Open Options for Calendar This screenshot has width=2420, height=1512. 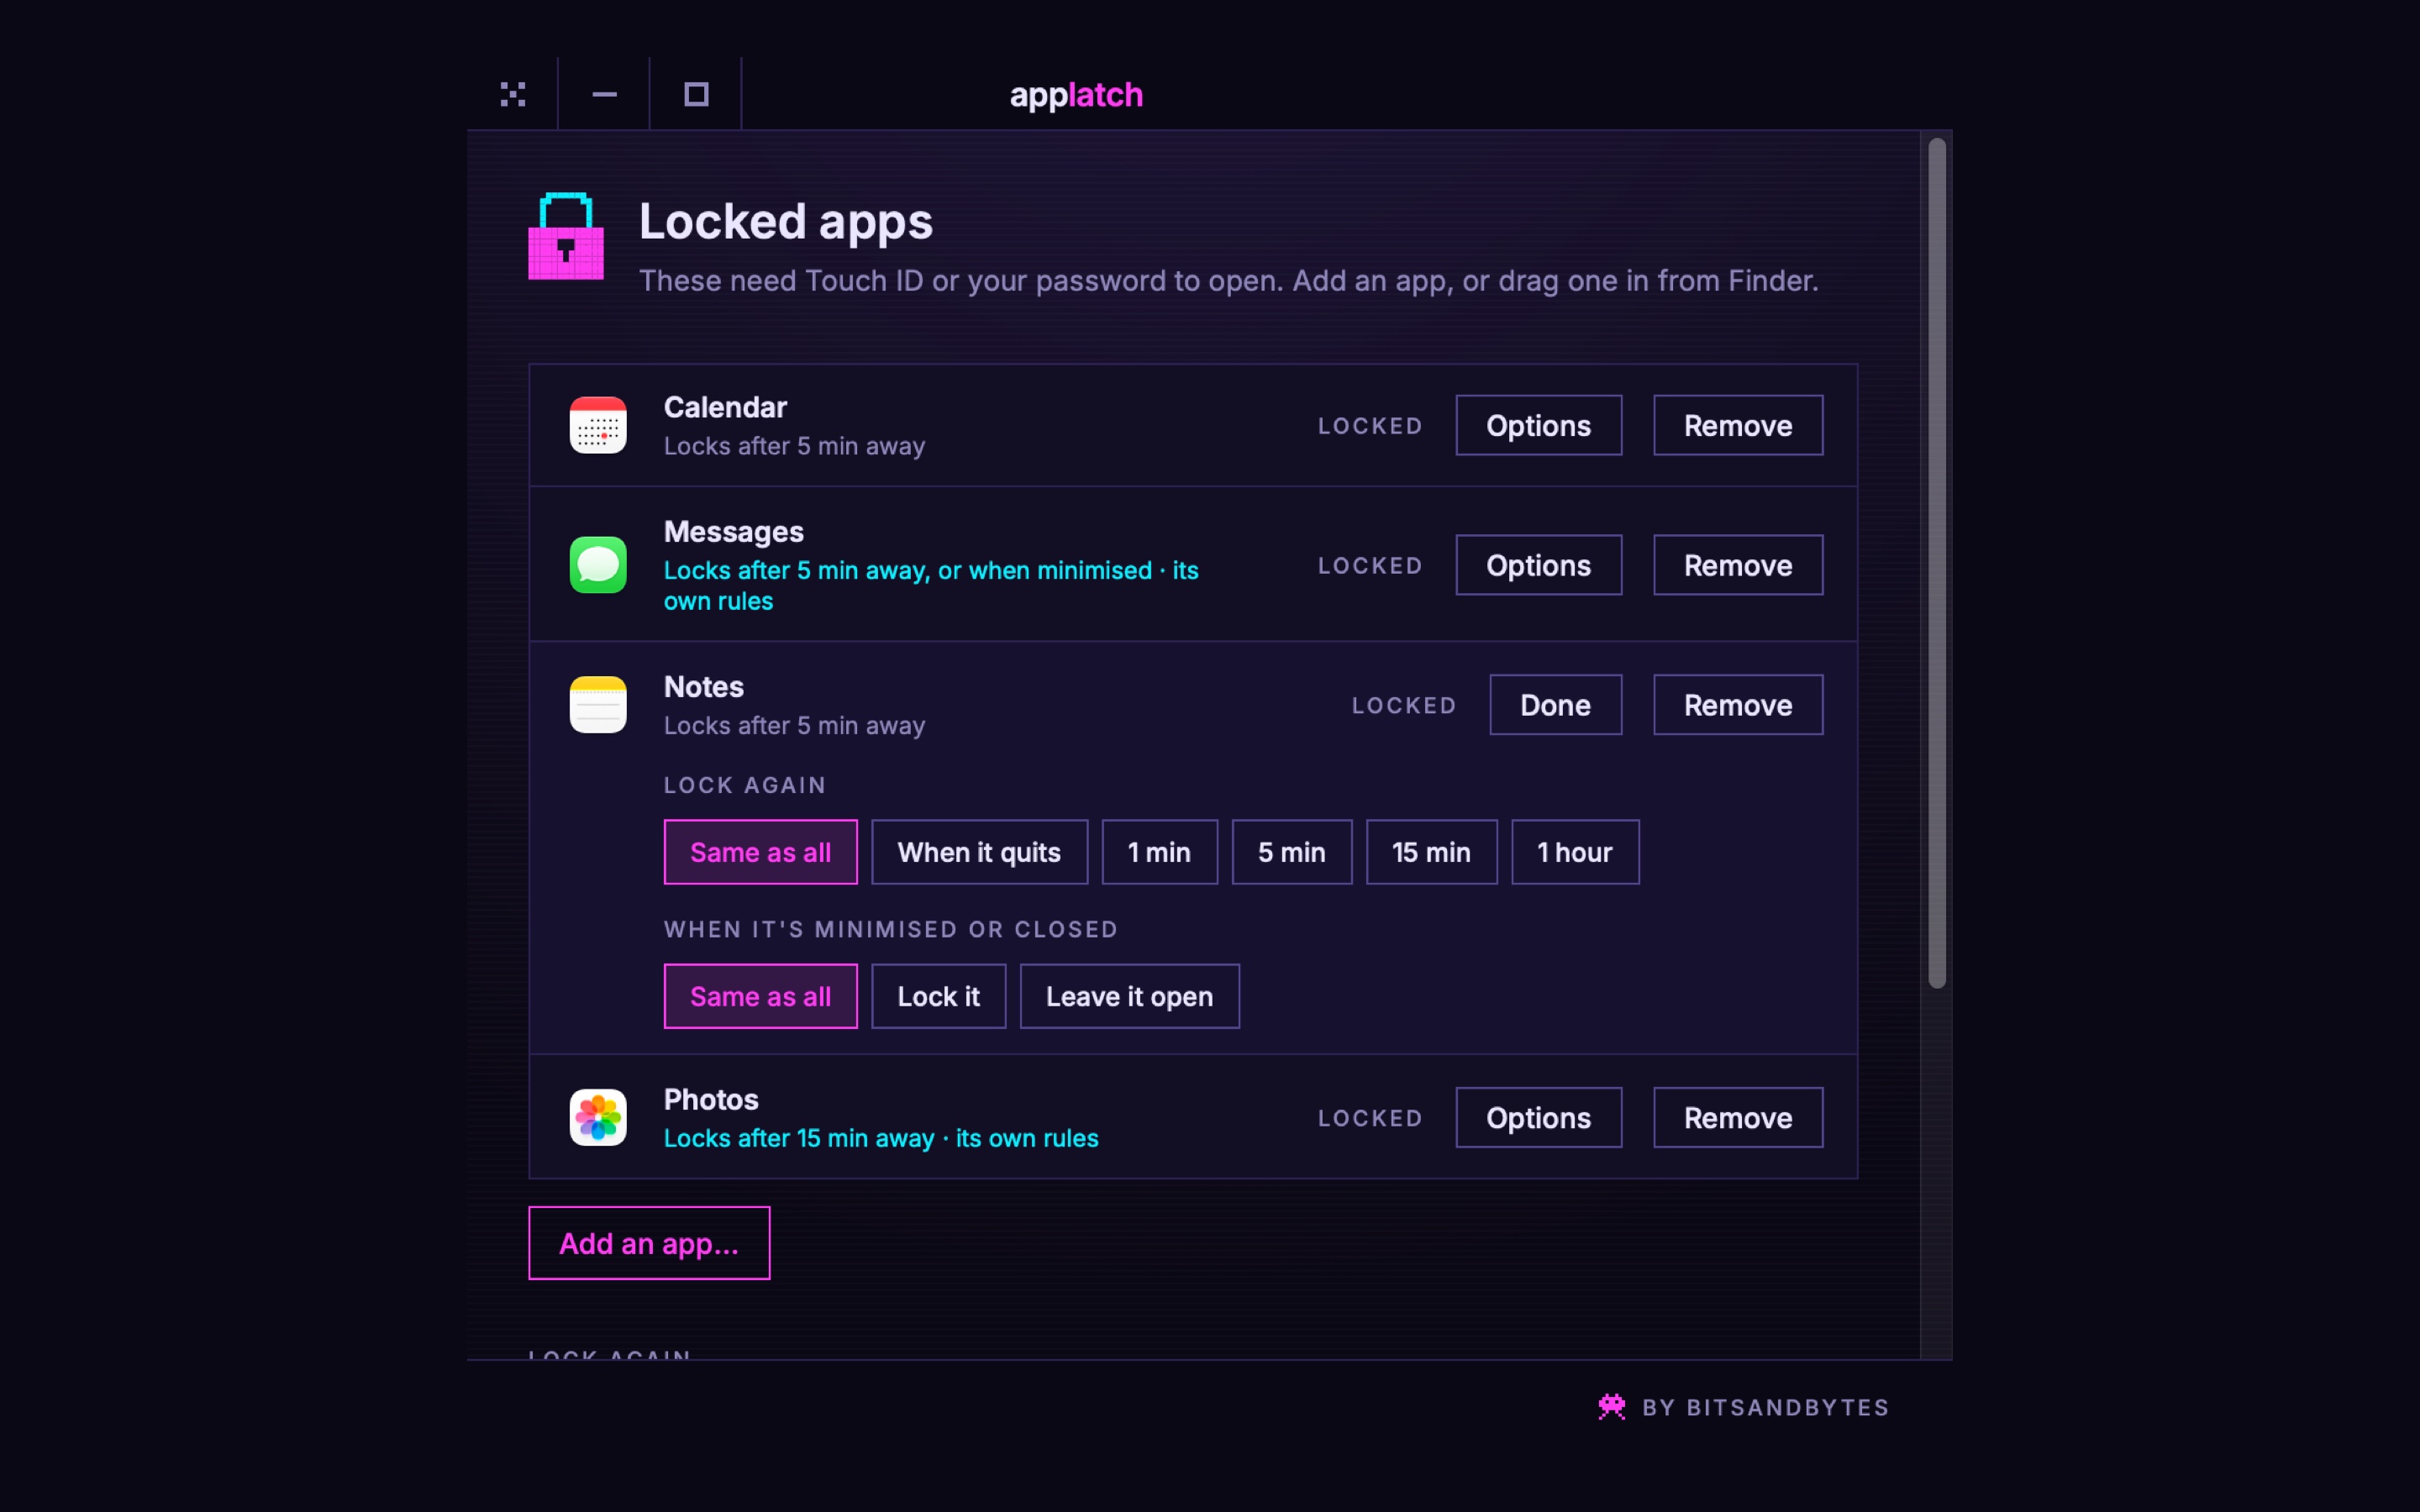[x=1538, y=425]
